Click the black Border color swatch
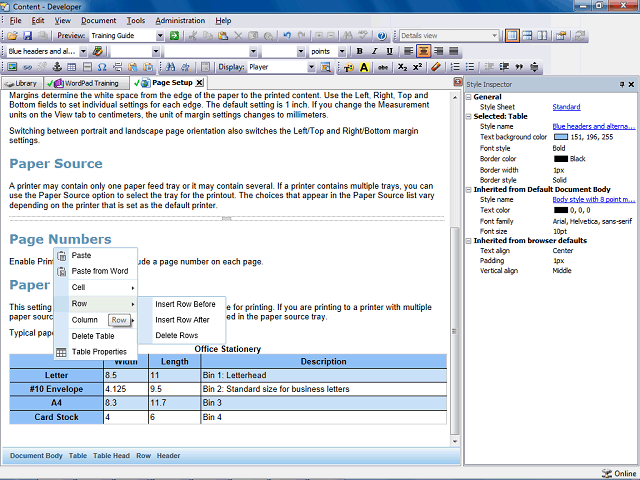Screen dimensions: 640x480 561,159
